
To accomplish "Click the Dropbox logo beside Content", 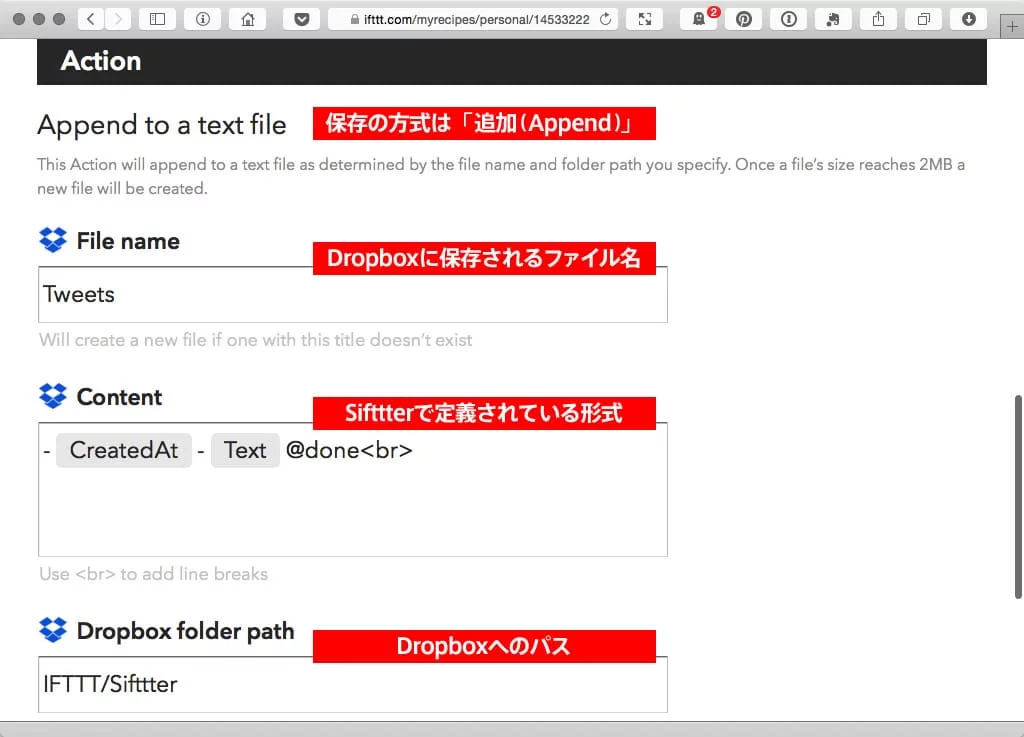I will point(53,396).
